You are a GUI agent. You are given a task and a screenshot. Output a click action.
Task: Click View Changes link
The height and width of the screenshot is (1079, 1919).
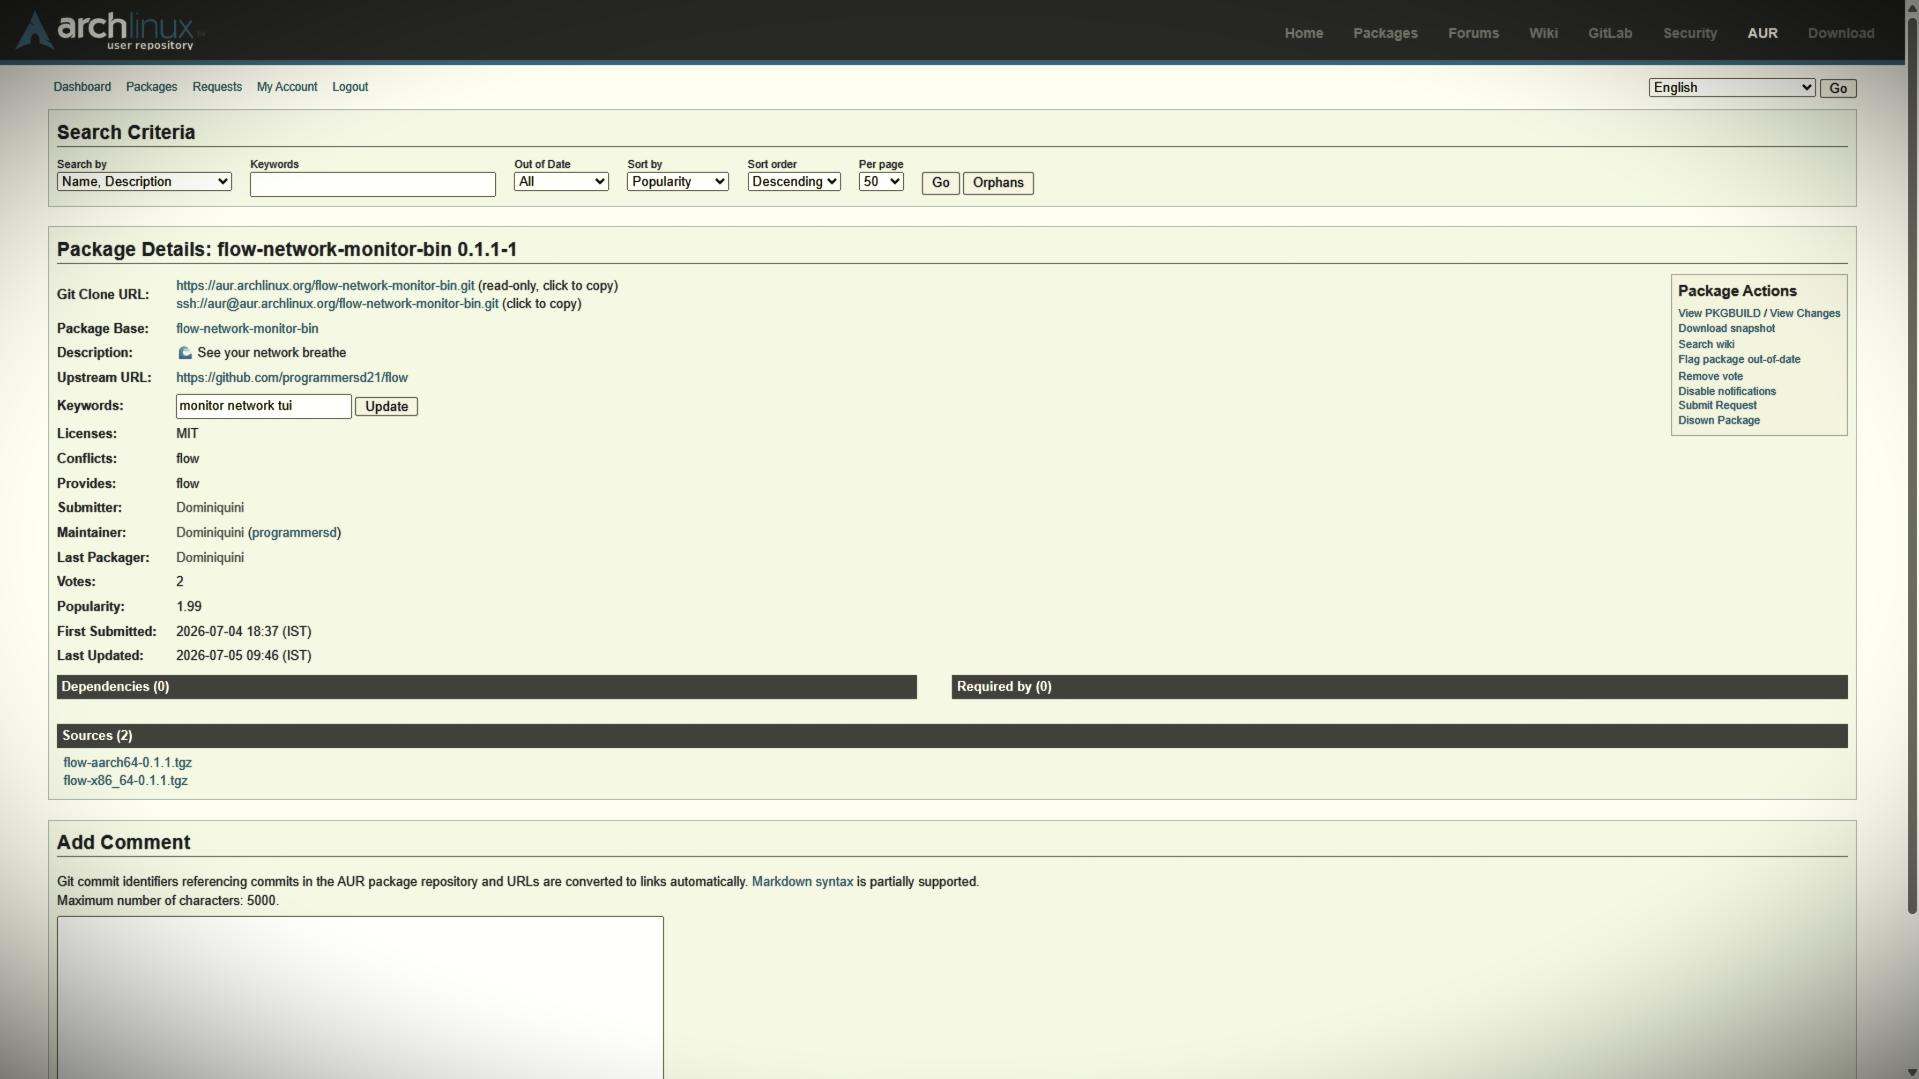point(1805,313)
